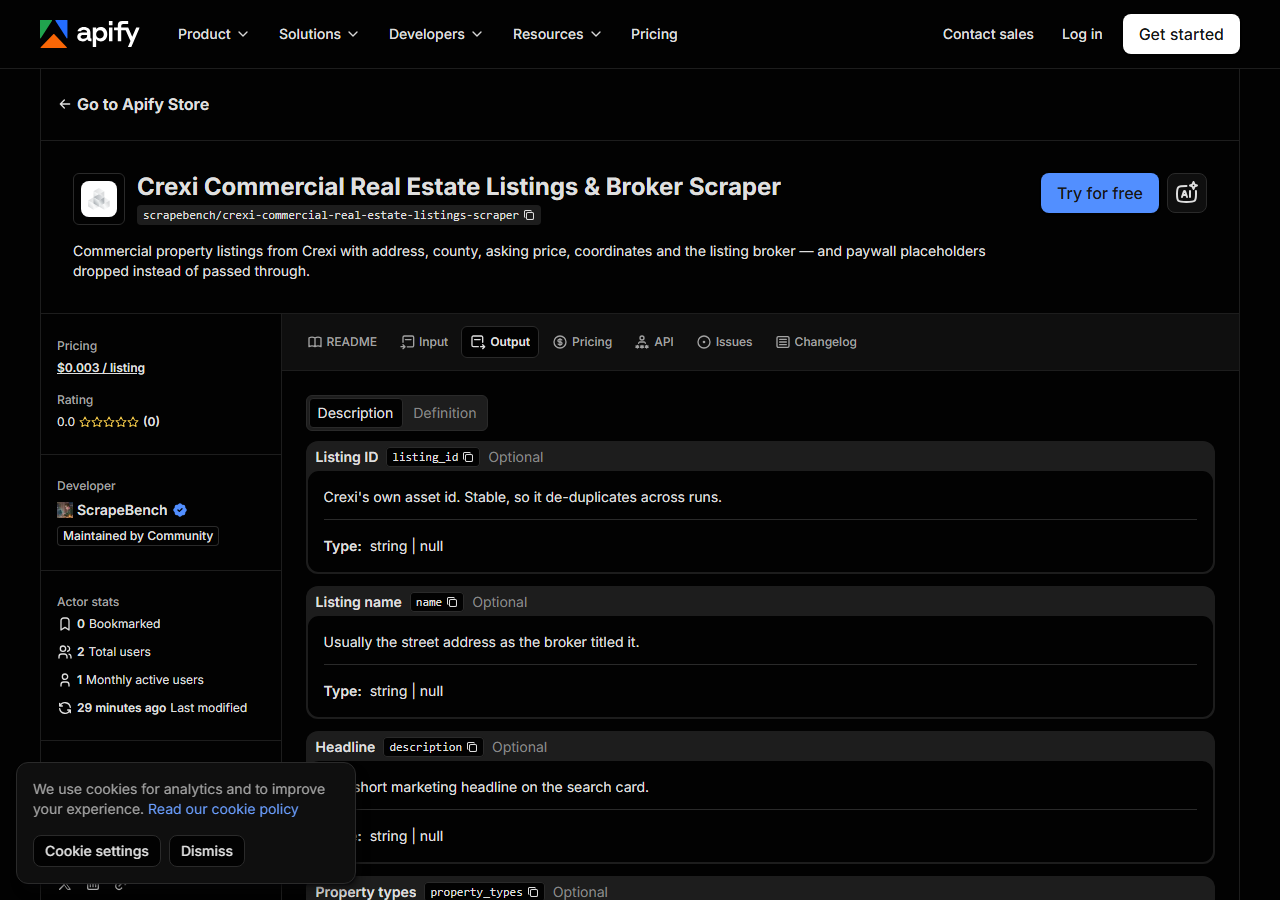Copy the description field key

472,747
